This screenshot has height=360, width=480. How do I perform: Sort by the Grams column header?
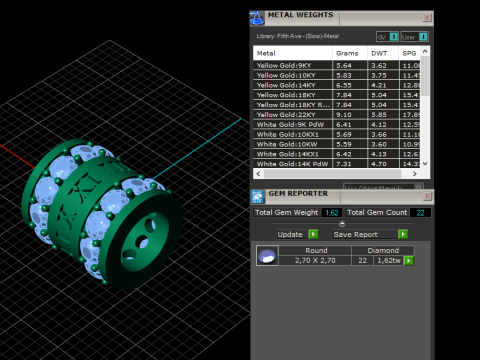click(349, 53)
